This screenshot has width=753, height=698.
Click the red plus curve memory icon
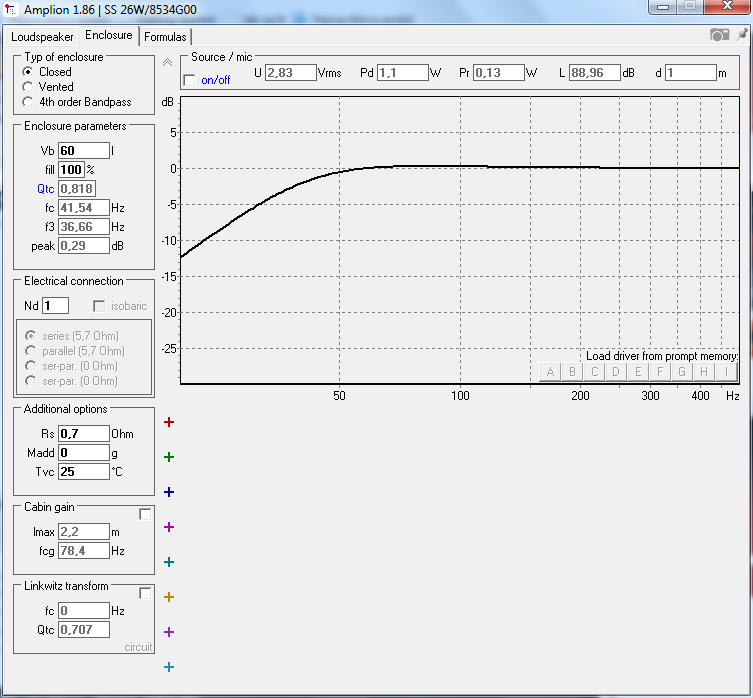(x=169, y=422)
